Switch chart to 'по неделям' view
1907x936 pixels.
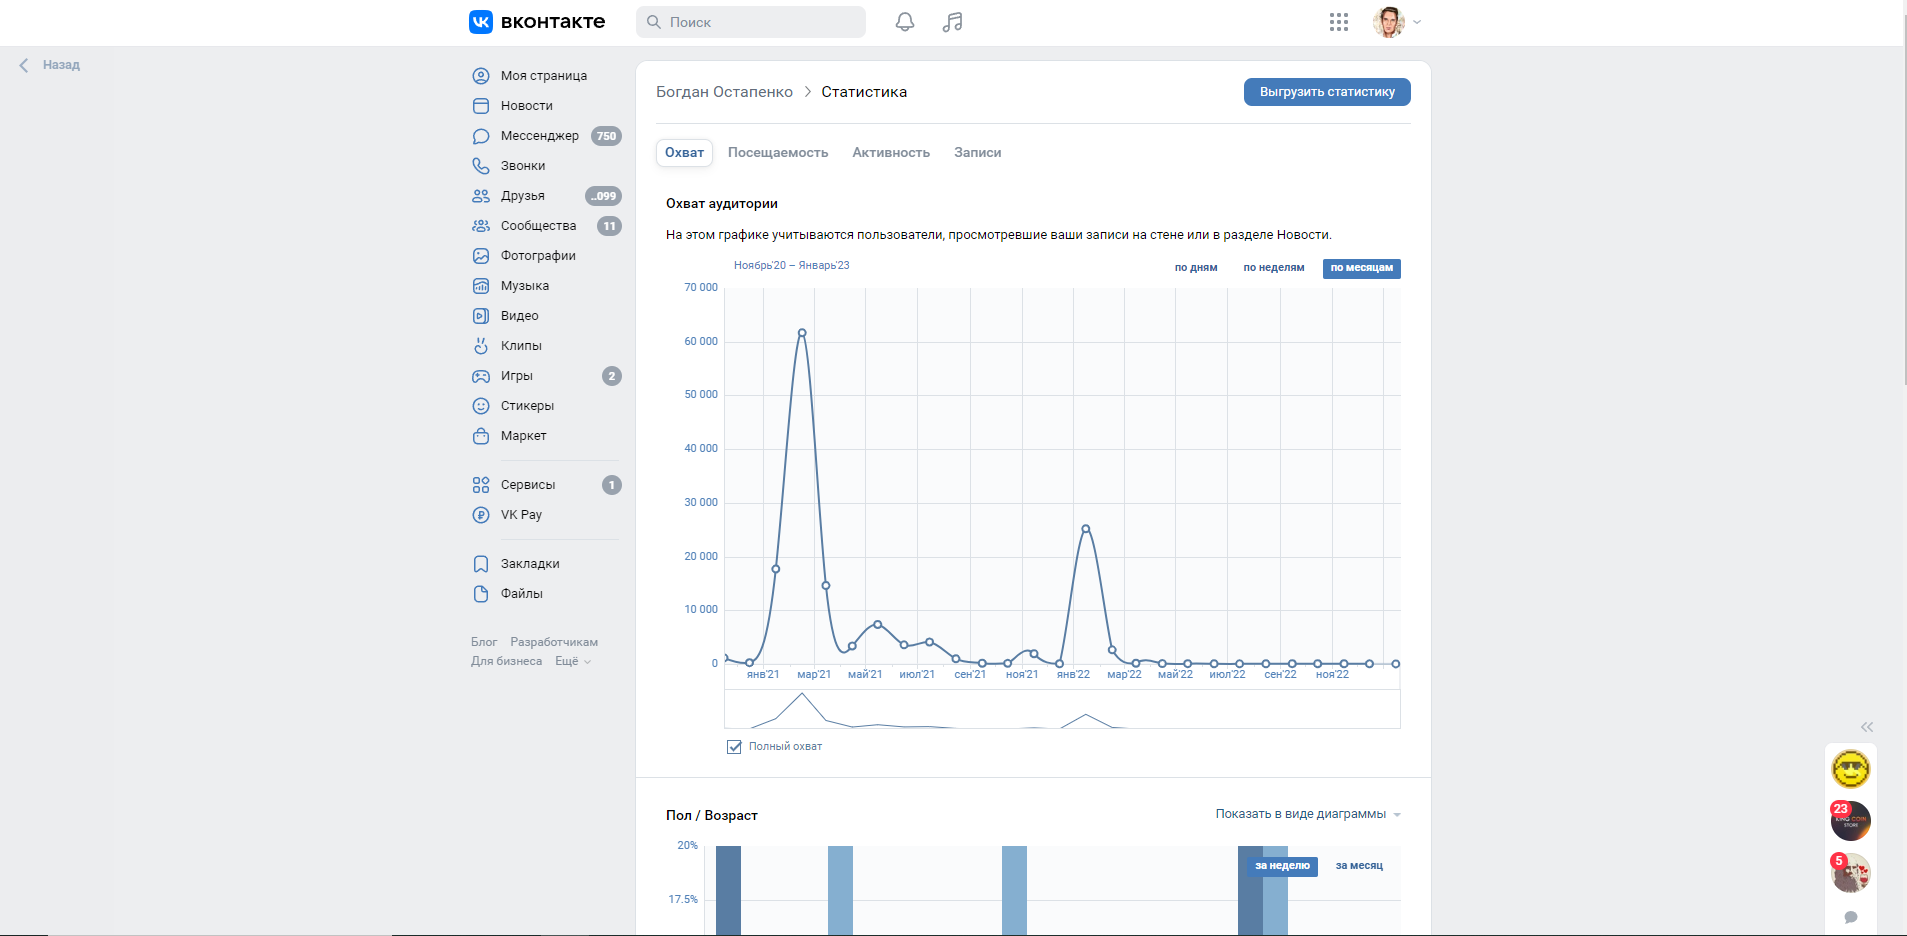click(1273, 268)
